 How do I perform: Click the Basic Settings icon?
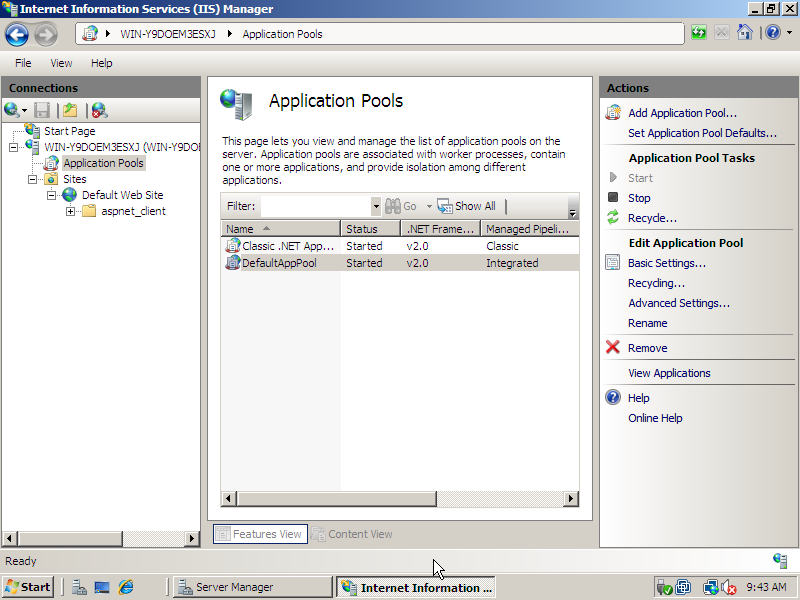tap(613, 262)
